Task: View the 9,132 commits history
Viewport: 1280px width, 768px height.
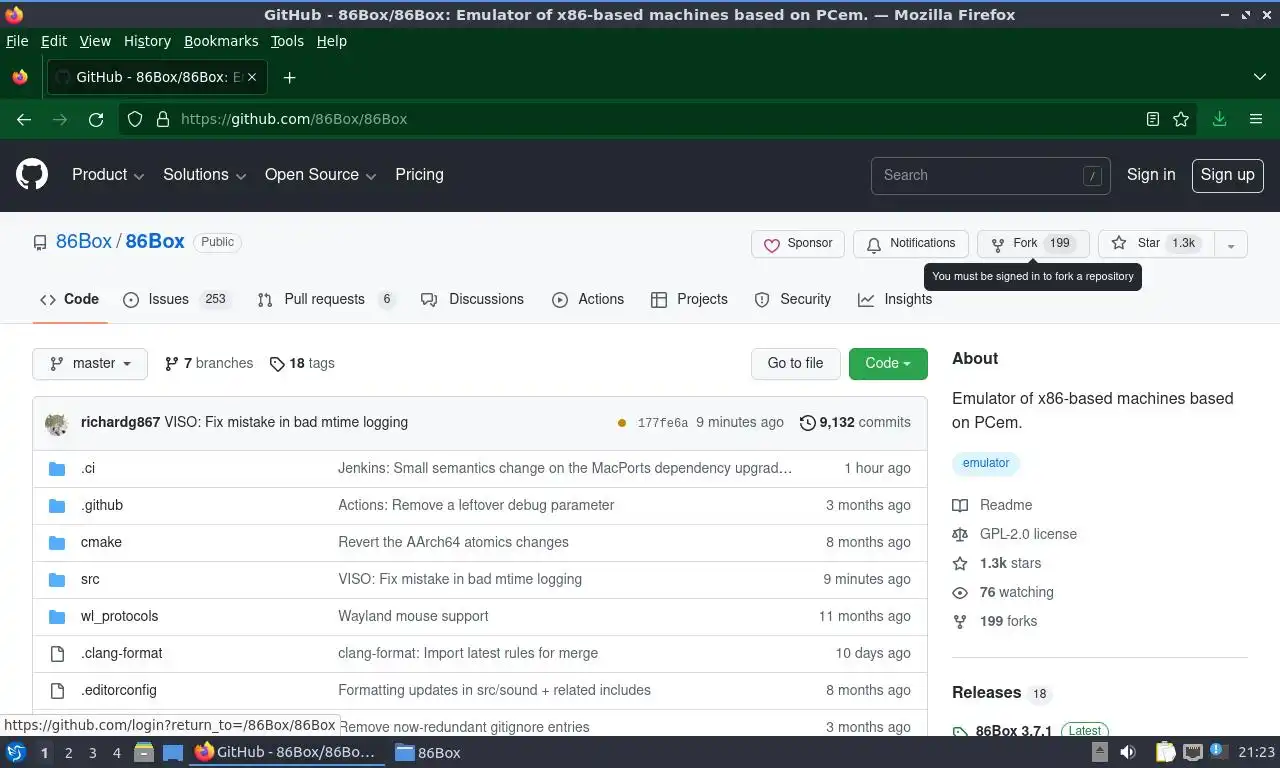Action: pyautogui.click(x=856, y=423)
